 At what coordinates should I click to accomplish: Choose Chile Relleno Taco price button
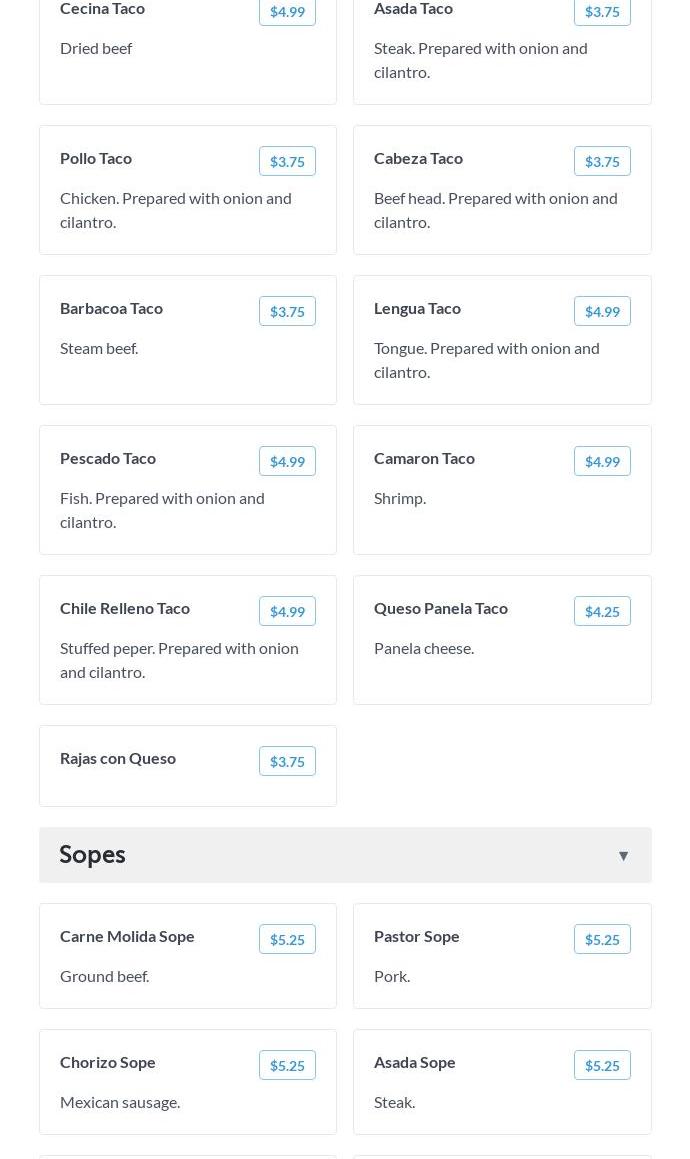(x=287, y=612)
